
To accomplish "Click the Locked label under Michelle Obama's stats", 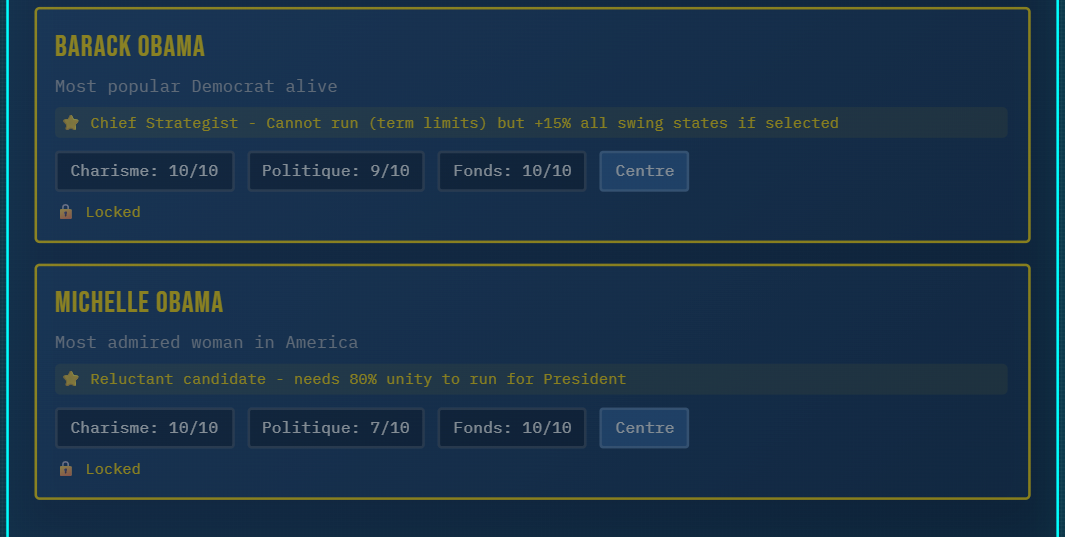I will [113, 469].
